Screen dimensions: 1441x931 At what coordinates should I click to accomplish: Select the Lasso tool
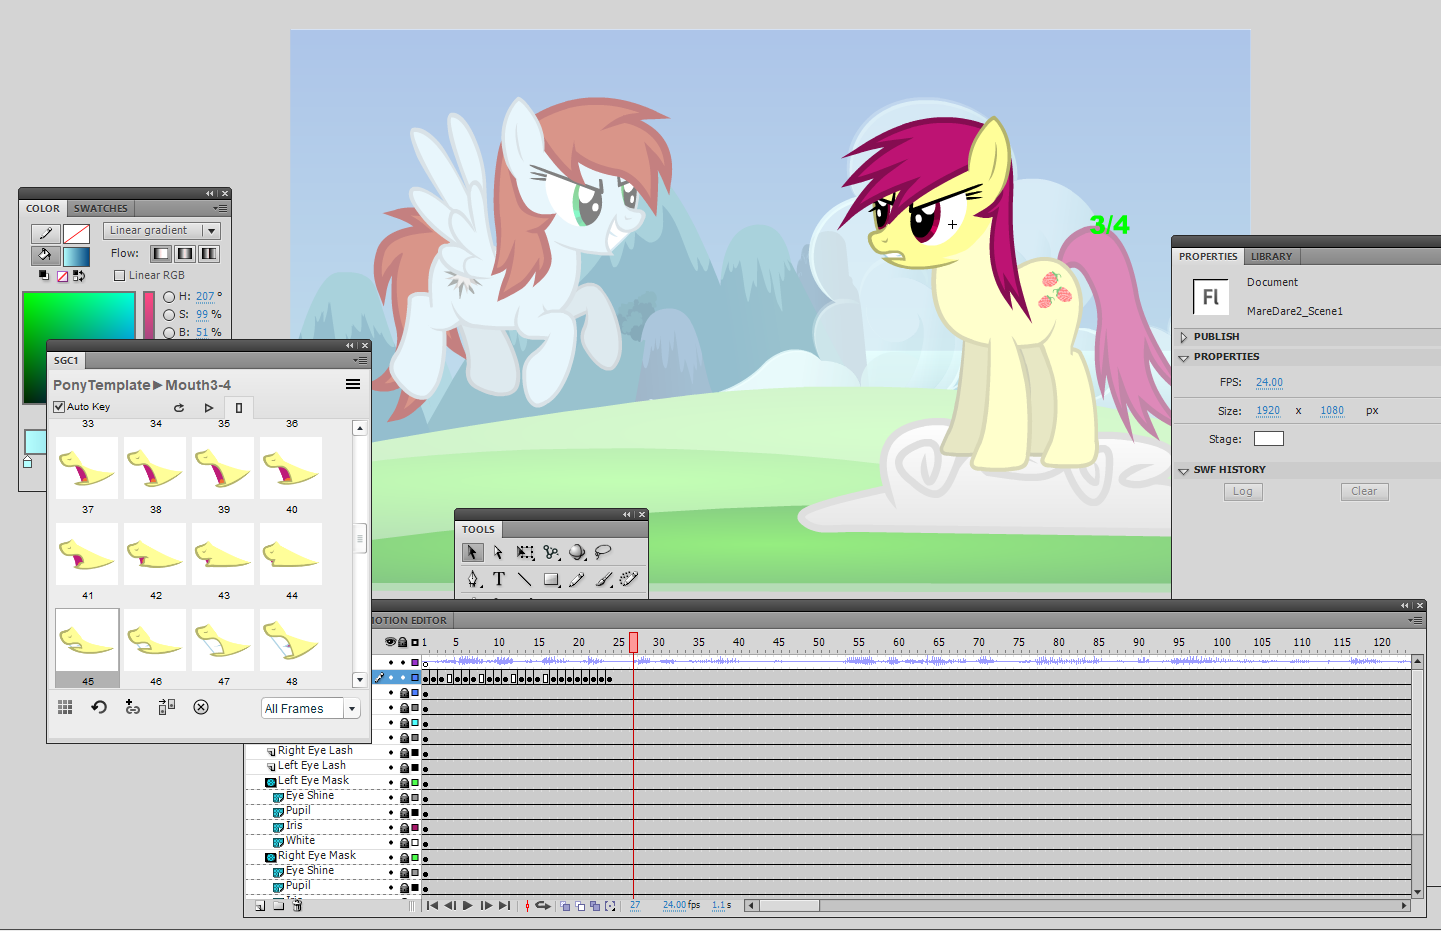click(603, 552)
